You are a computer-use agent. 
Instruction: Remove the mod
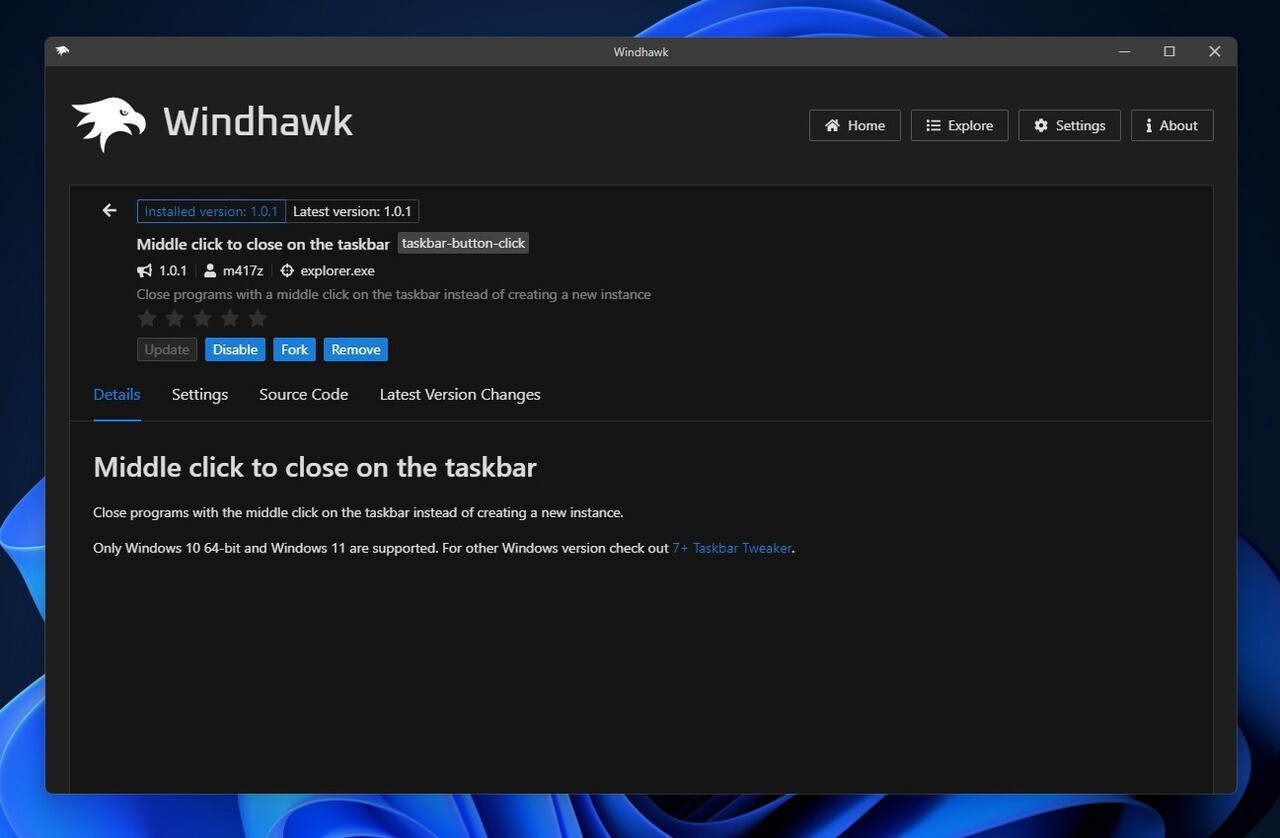coord(356,349)
